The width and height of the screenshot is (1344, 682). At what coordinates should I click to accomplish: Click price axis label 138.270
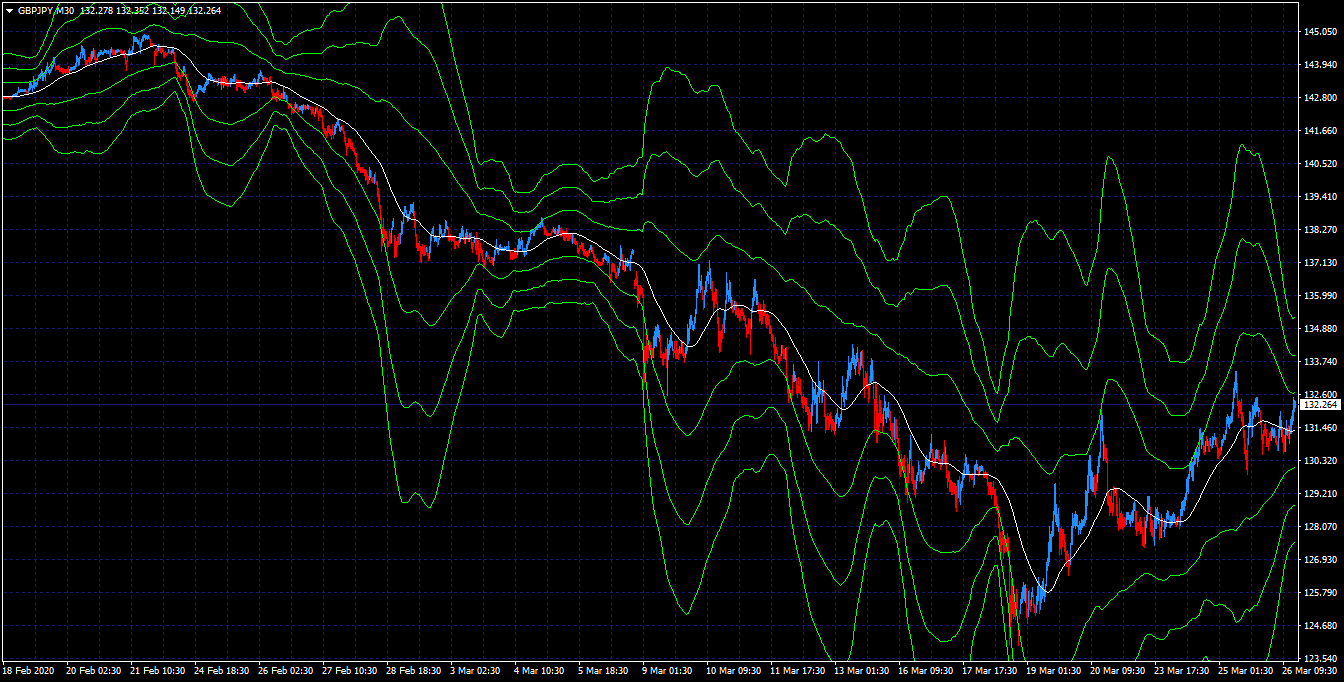coord(1321,230)
